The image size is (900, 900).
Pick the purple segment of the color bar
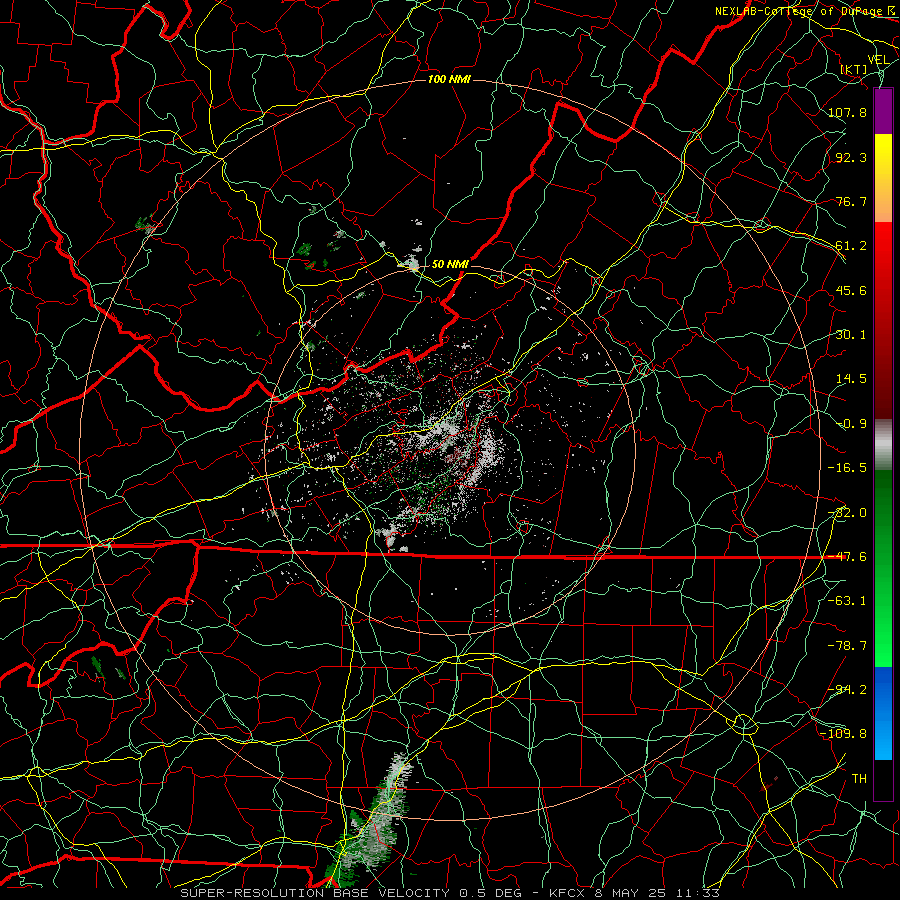click(x=883, y=112)
